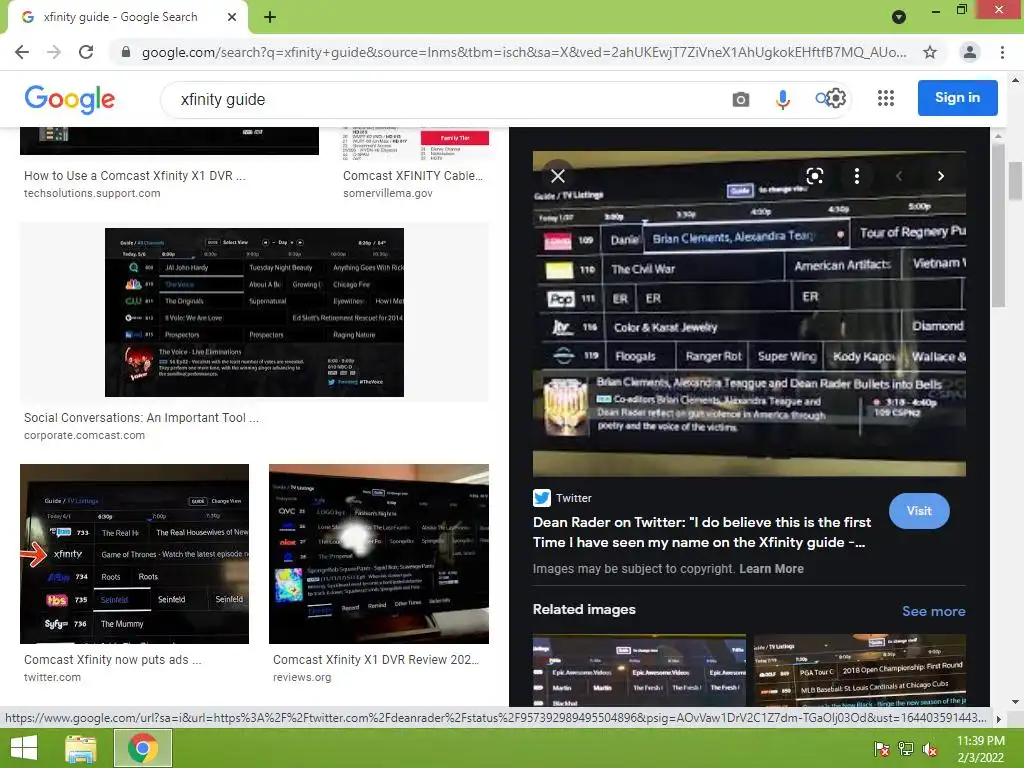Image resolution: width=1024 pixels, height=768 pixels.
Task: Open search settings gear icon
Action: tap(837, 99)
